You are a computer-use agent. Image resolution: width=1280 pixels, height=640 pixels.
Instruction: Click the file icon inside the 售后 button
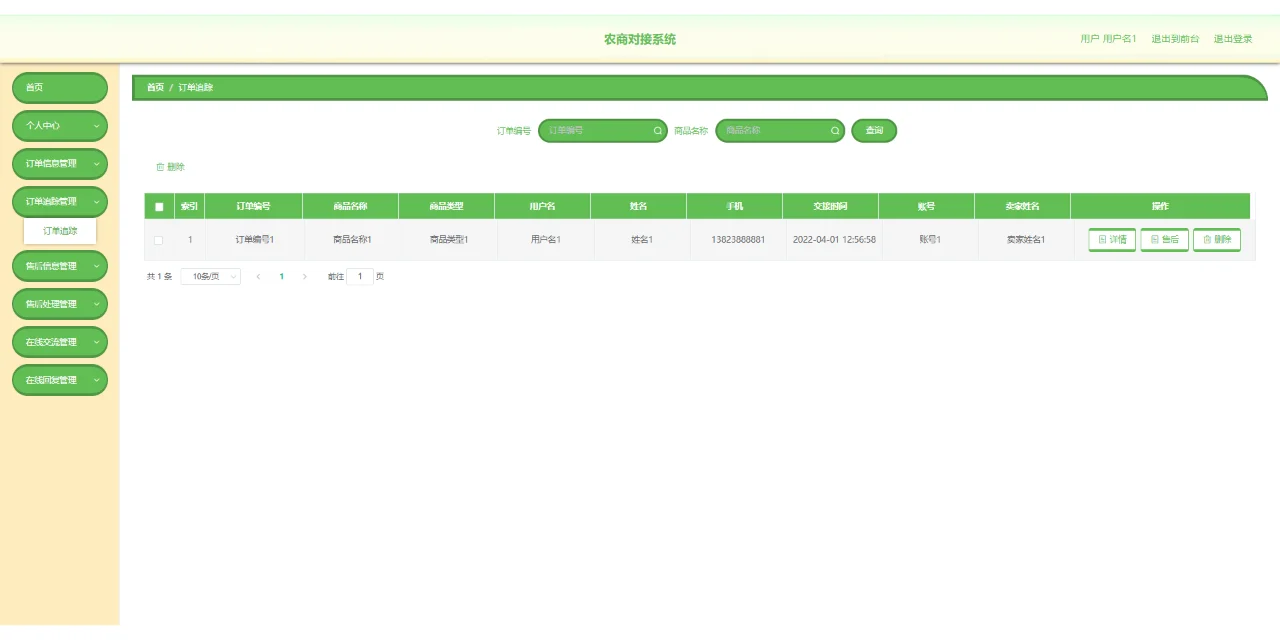point(1153,239)
